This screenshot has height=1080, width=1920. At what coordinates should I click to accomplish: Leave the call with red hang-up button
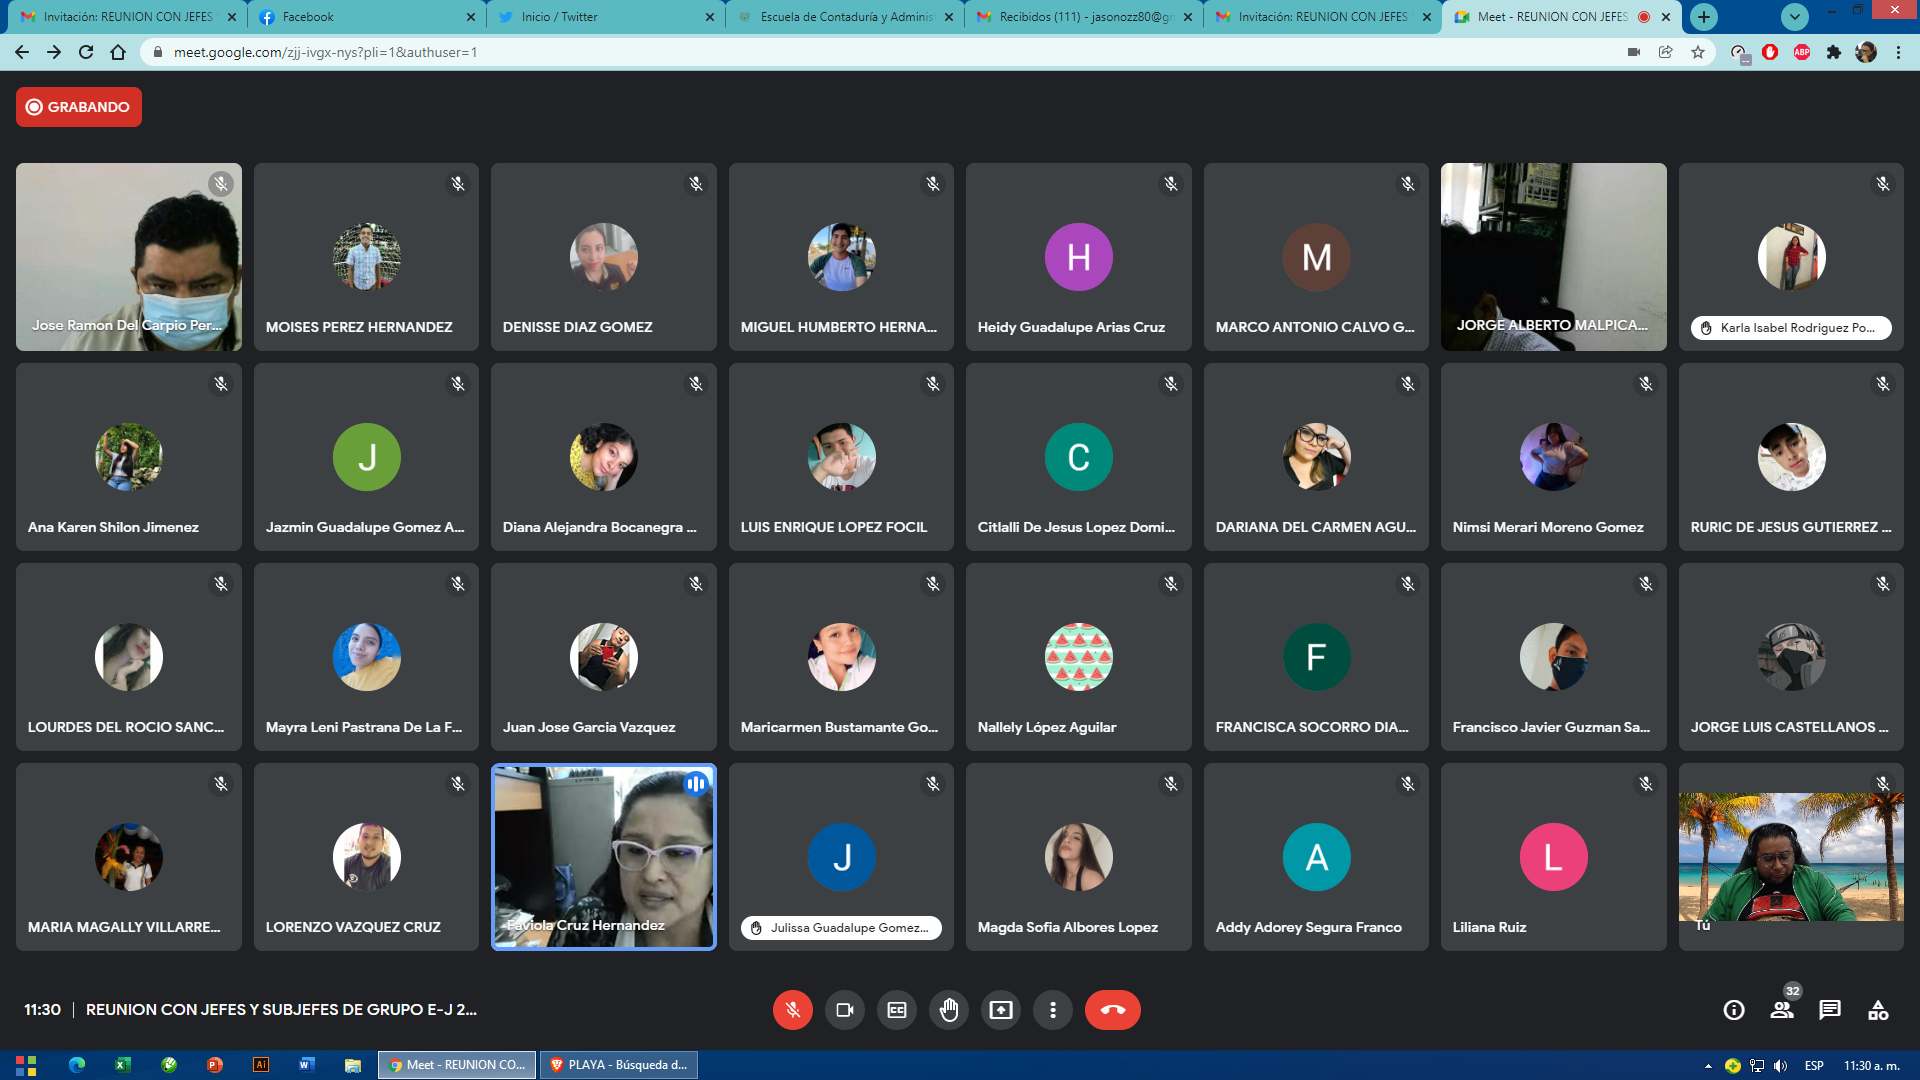1113,1010
